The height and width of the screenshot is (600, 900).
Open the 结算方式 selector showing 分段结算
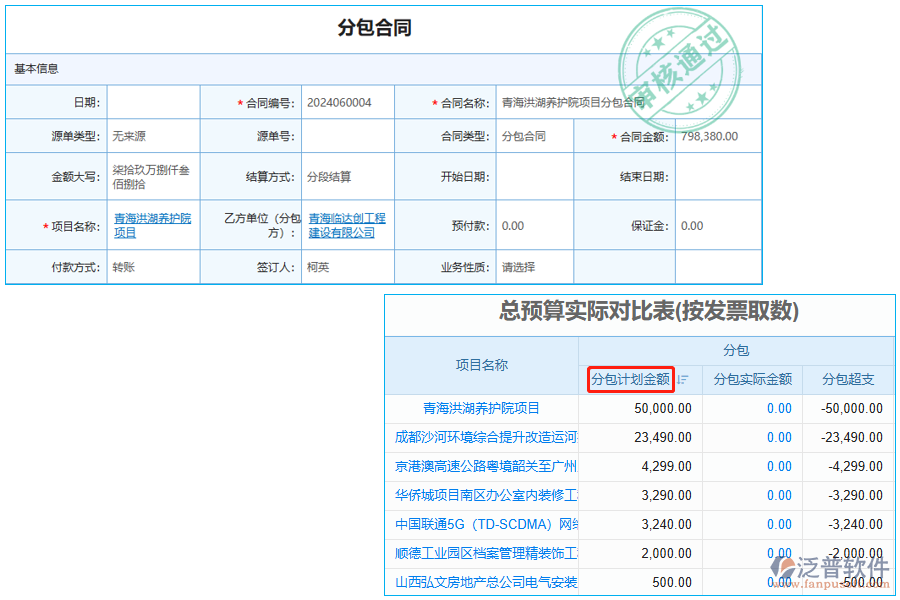click(x=347, y=177)
